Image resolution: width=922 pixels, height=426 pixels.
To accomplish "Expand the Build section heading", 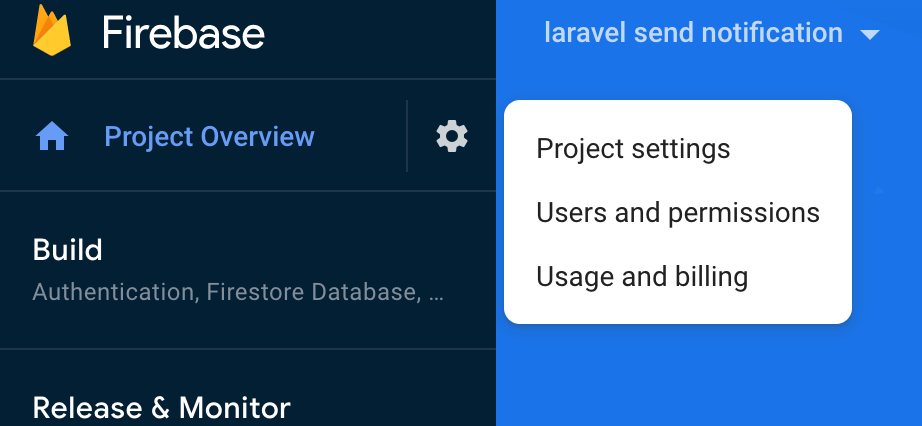I will point(68,250).
